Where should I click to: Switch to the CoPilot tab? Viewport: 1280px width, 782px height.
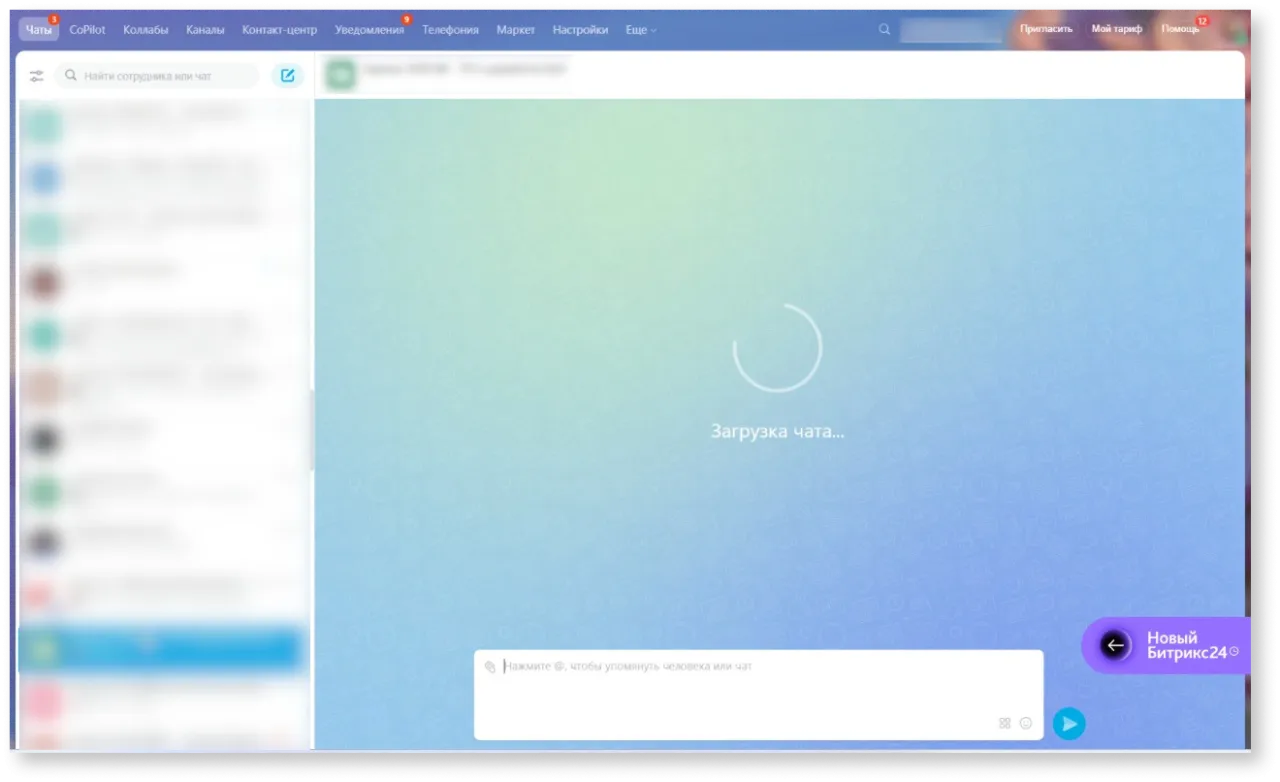[x=87, y=30]
